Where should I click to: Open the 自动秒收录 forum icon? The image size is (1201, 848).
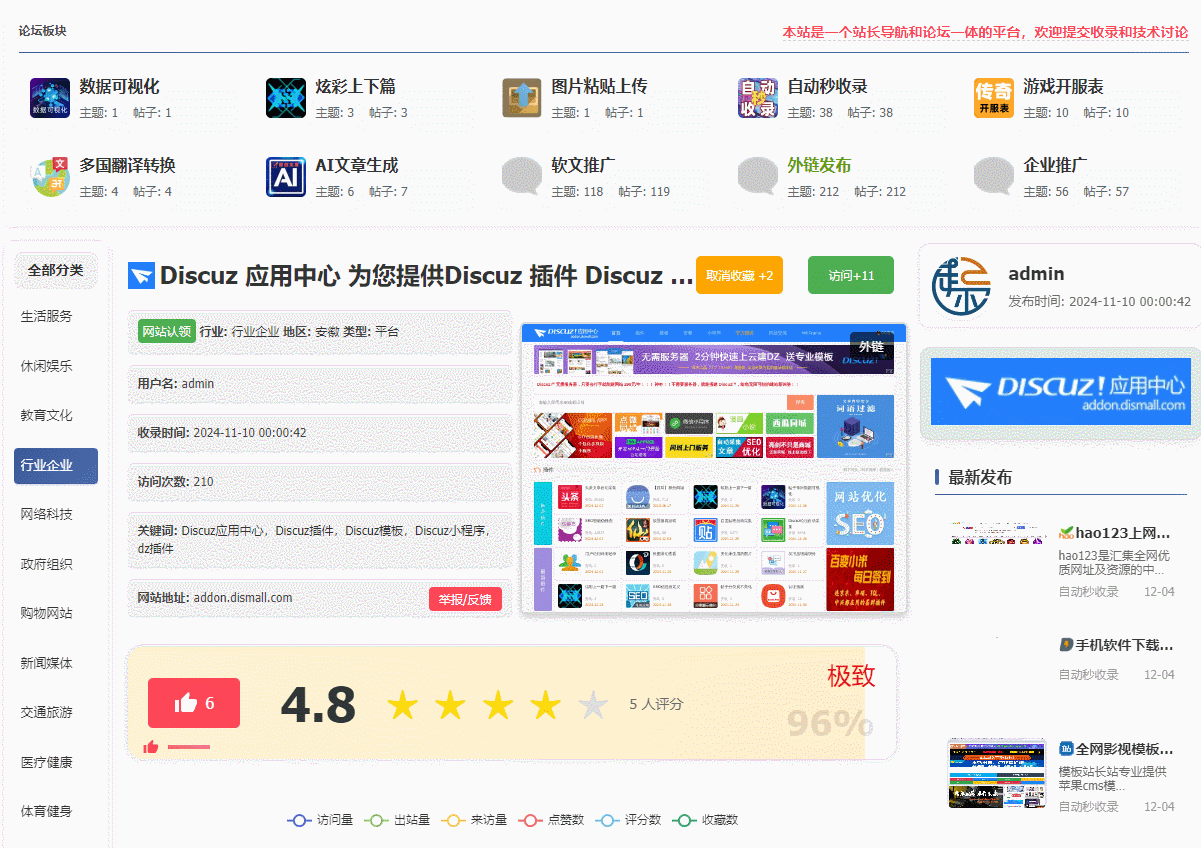point(758,98)
